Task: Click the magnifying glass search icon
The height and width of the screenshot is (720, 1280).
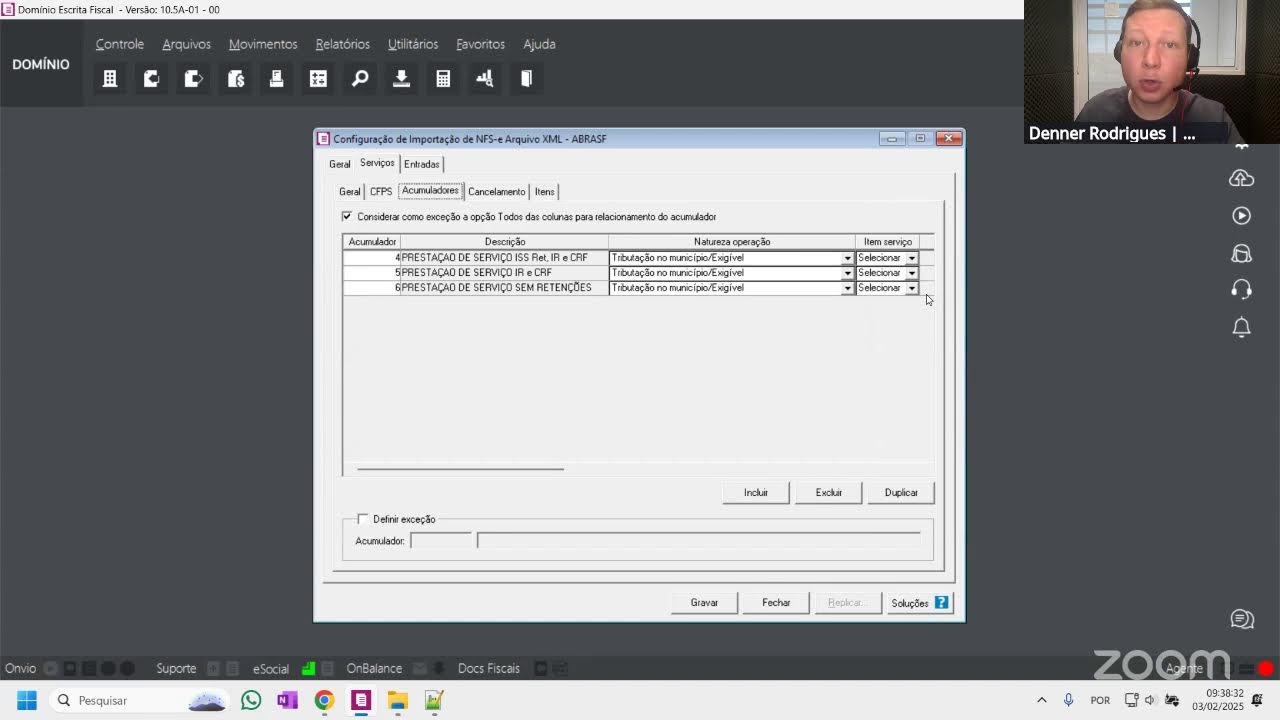Action: click(x=360, y=79)
